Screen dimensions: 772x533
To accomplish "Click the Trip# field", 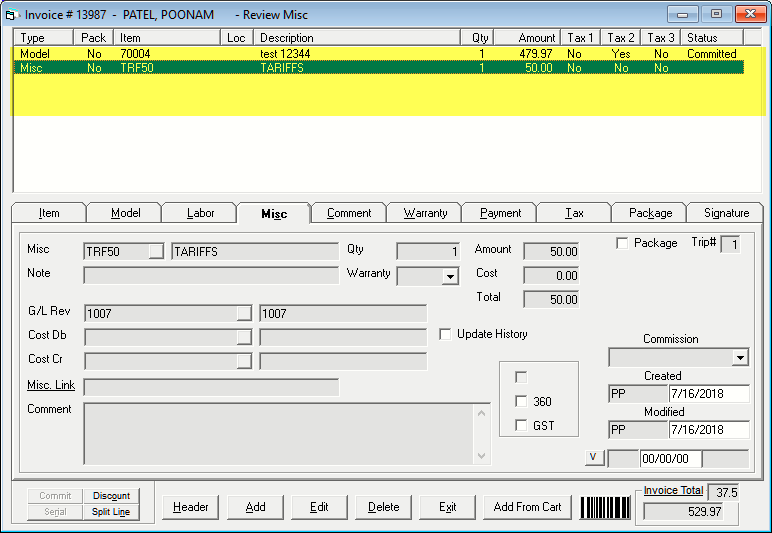I will (730, 245).
